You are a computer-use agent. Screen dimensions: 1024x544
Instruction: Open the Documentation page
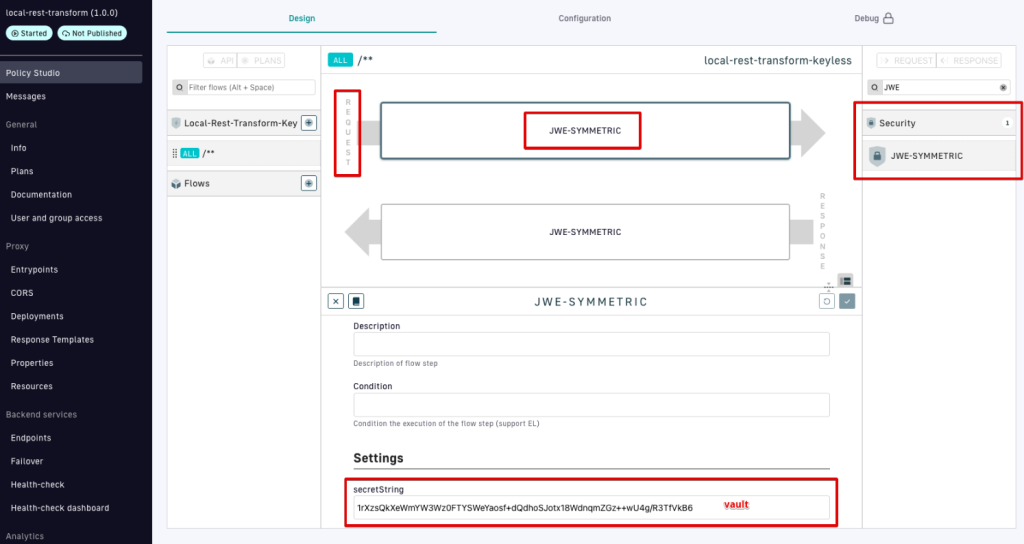41,195
